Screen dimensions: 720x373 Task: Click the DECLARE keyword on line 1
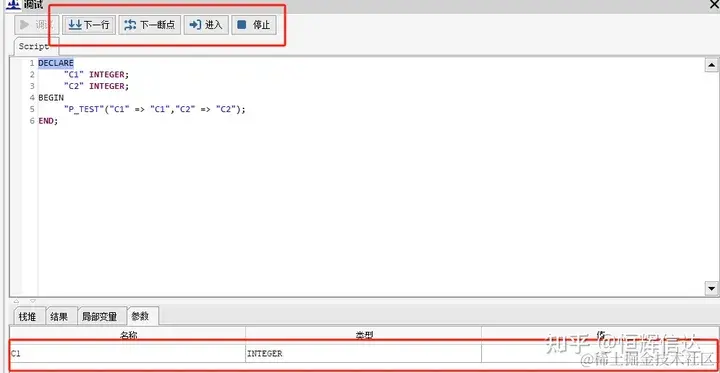pyautogui.click(x=56, y=63)
